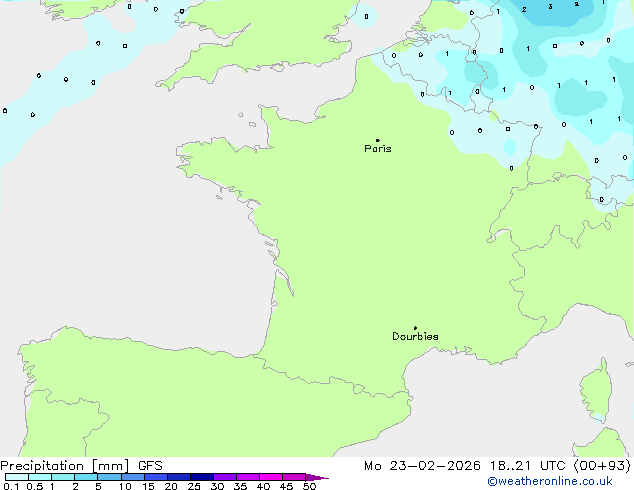Pick the 1 mm legend color swatch
This screenshot has width=634, height=490.
tap(63, 477)
